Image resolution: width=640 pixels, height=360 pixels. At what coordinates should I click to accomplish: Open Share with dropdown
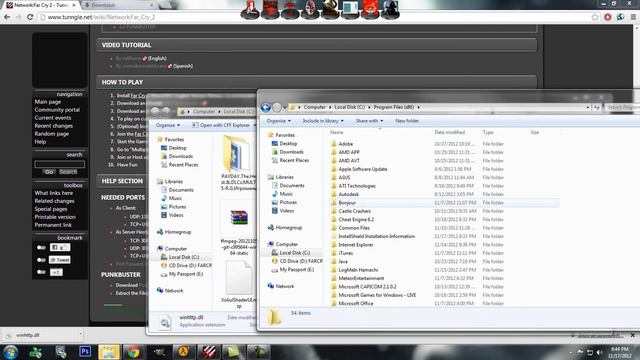pyautogui.click(x=369, y=121)
